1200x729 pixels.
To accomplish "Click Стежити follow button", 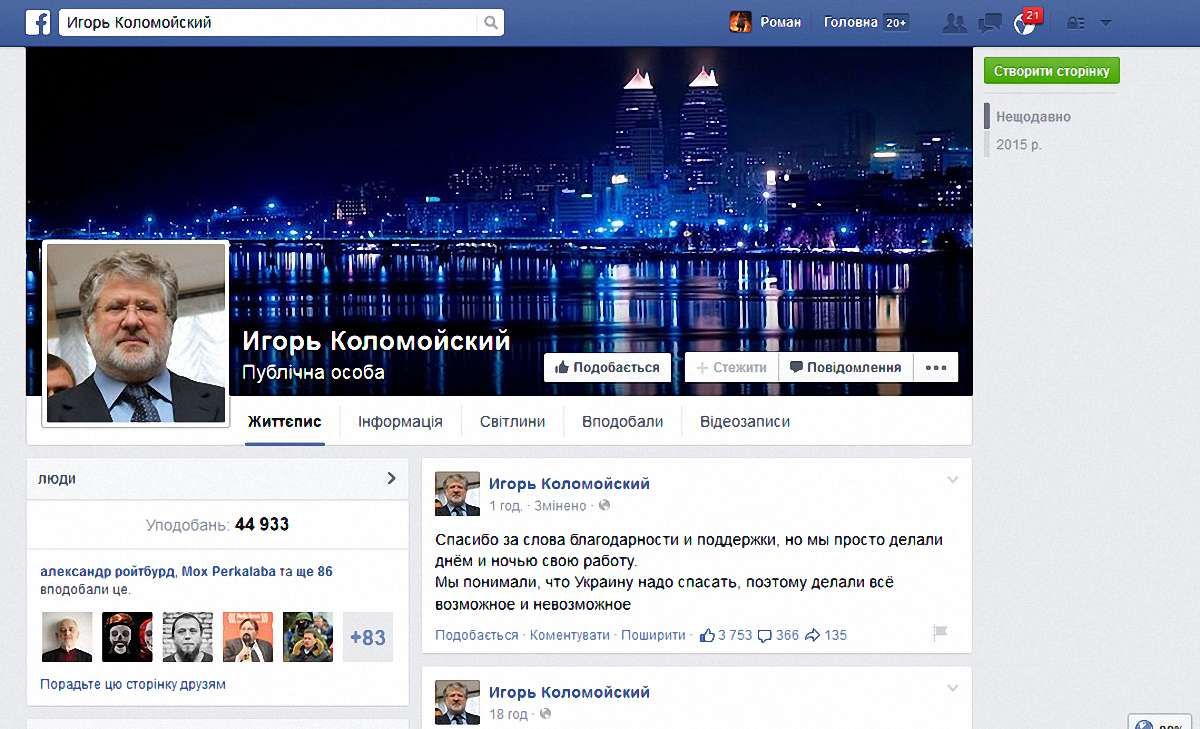I will (x=731, y=367).
